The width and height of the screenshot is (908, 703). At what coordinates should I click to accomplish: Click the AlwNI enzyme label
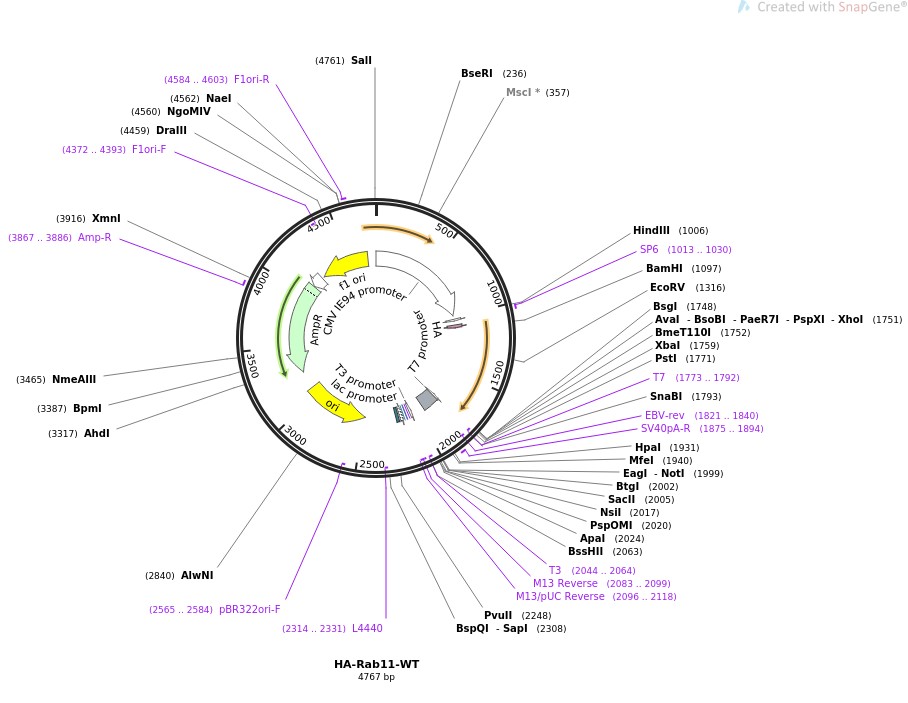tap(197, 575)
